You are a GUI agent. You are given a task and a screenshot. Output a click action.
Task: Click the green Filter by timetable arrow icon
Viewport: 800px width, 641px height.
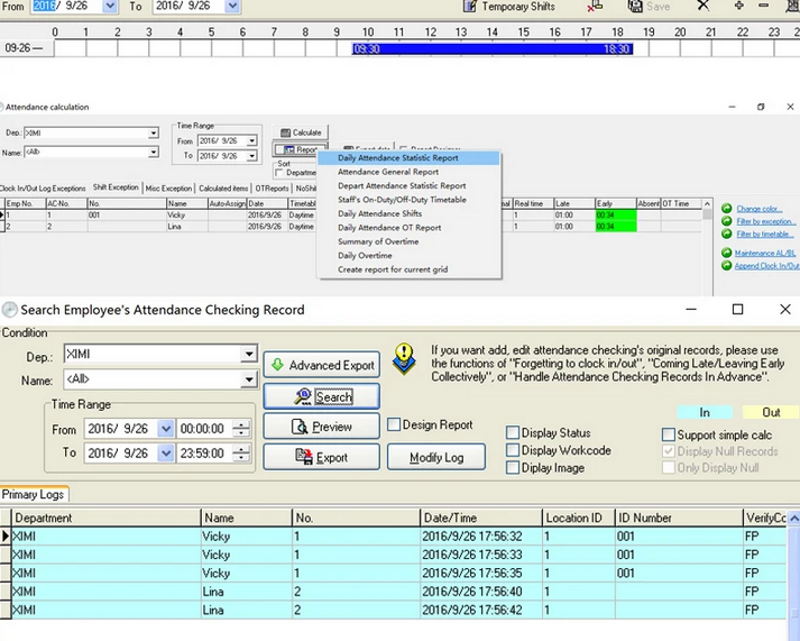[x=727, y=234]
